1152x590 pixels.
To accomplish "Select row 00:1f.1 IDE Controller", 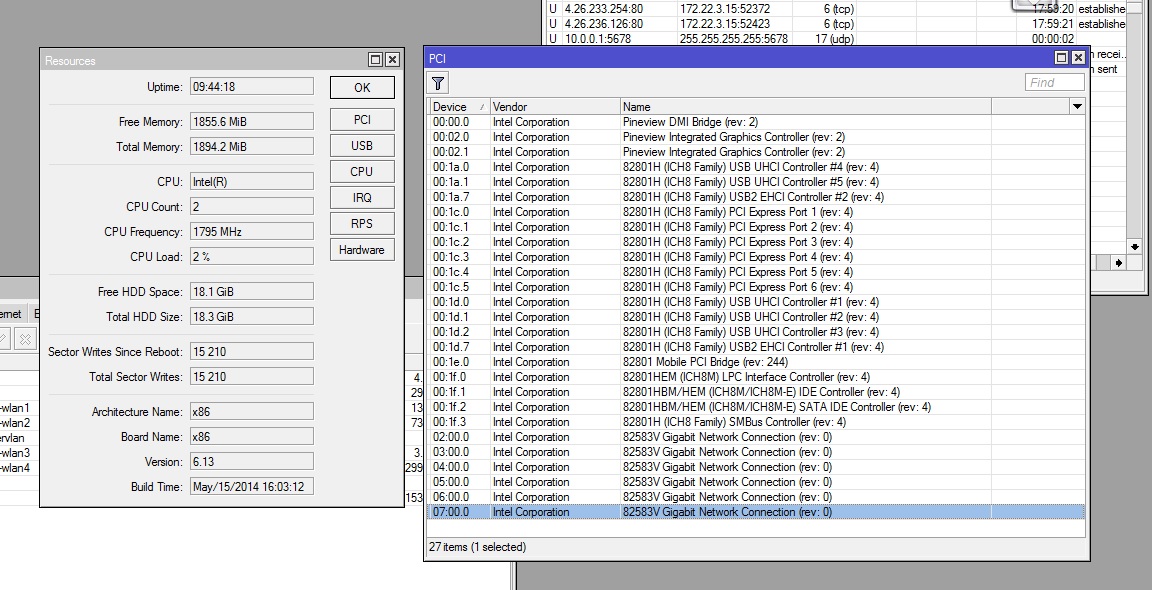I will pos(757,392).
